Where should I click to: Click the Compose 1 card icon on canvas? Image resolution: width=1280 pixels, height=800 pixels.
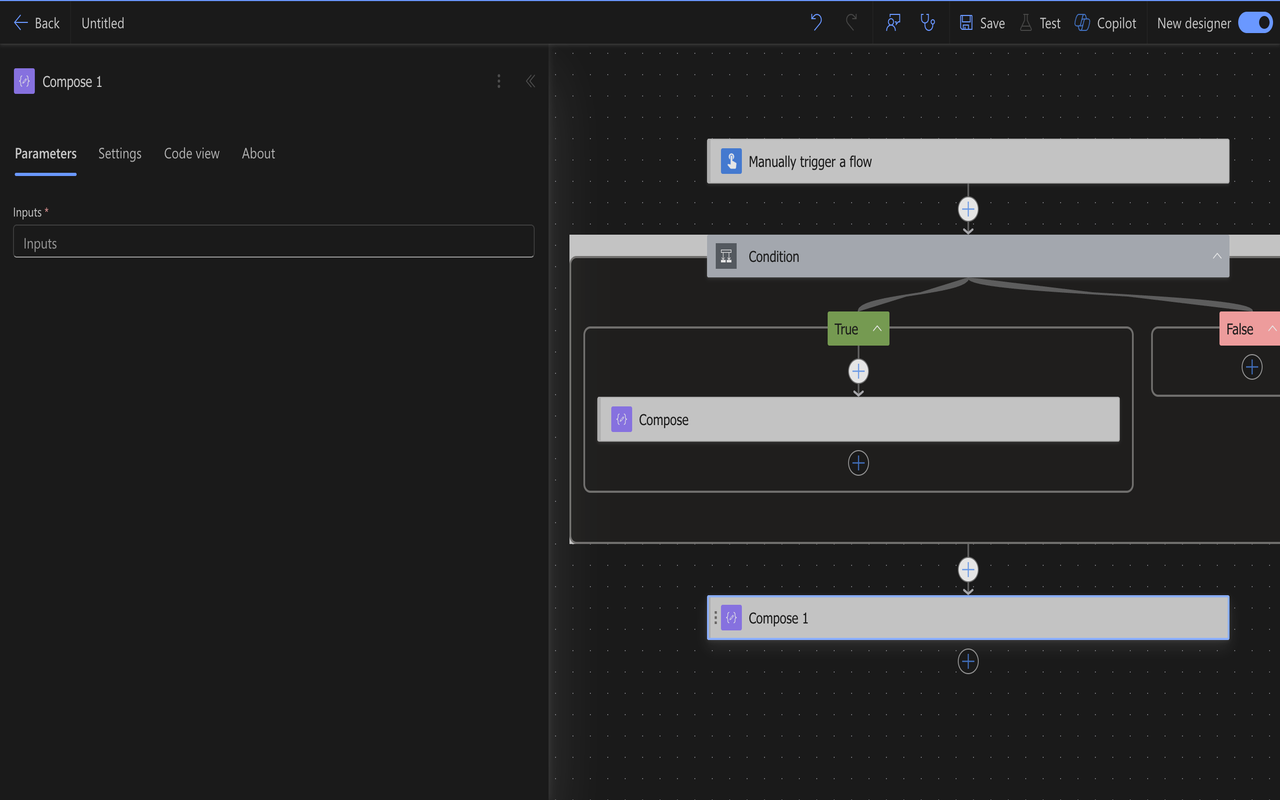coord(731,617)
